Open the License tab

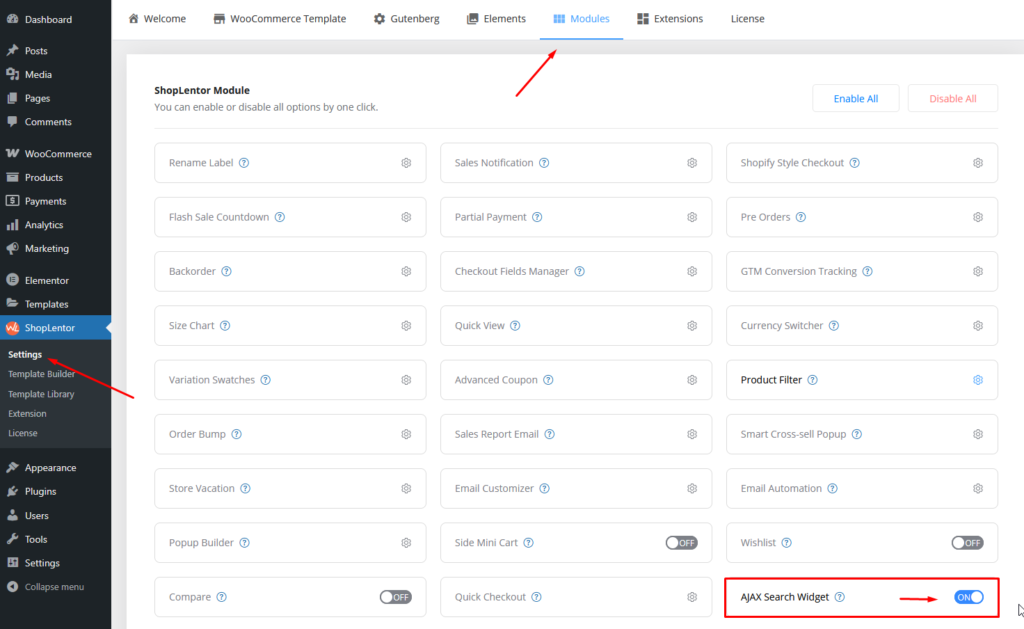tap(747, 18)
